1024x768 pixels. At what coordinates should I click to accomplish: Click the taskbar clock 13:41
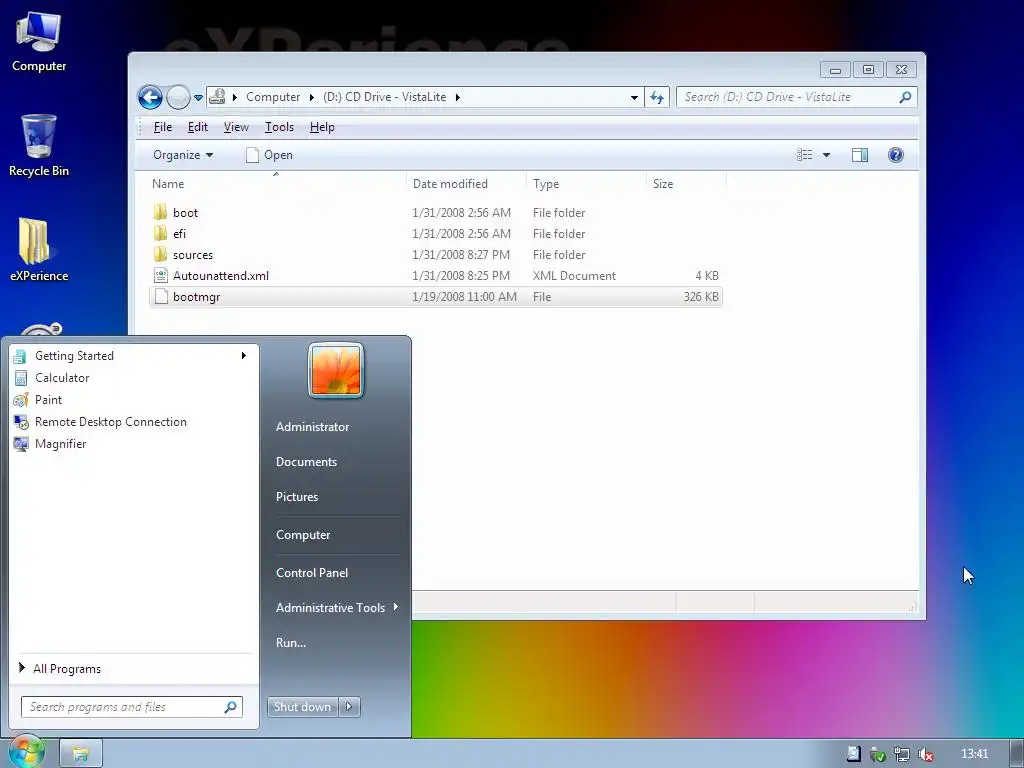(974, 754)
